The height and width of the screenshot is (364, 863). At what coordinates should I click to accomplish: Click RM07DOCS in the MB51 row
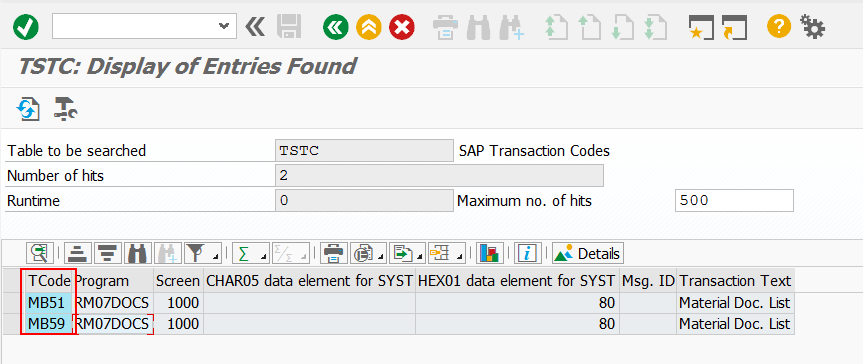(113, 302)
